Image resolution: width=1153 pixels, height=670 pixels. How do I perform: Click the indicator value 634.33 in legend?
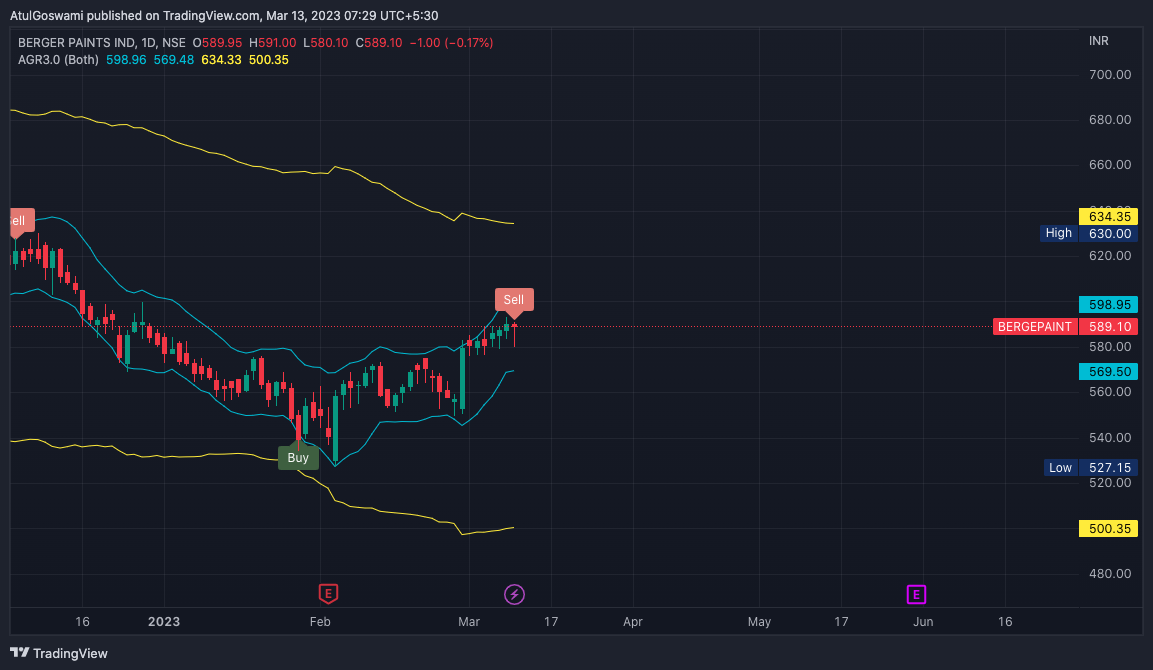pos(221,60)
